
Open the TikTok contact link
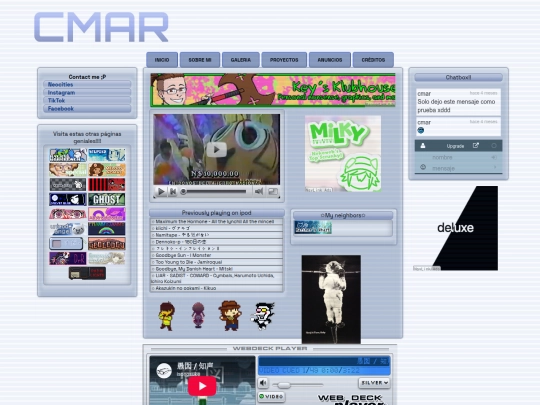87,100
